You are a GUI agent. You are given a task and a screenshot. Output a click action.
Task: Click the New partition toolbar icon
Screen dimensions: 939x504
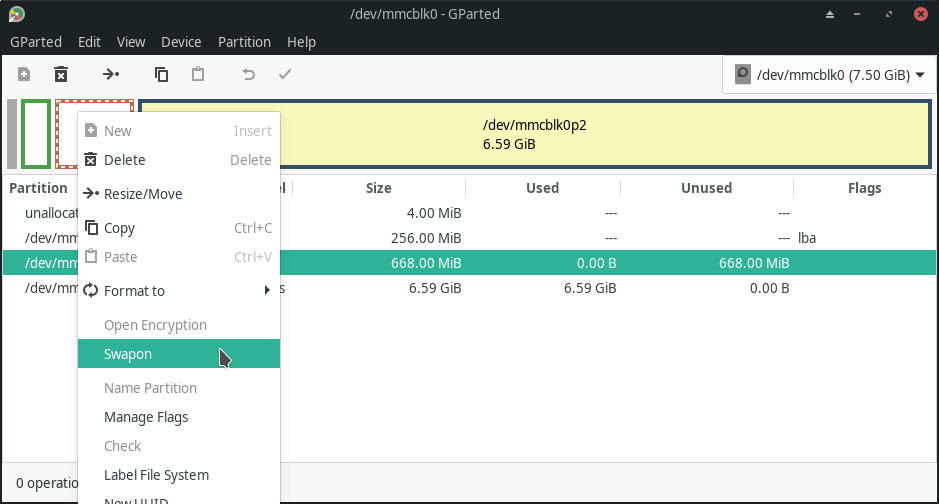[24, 74]
